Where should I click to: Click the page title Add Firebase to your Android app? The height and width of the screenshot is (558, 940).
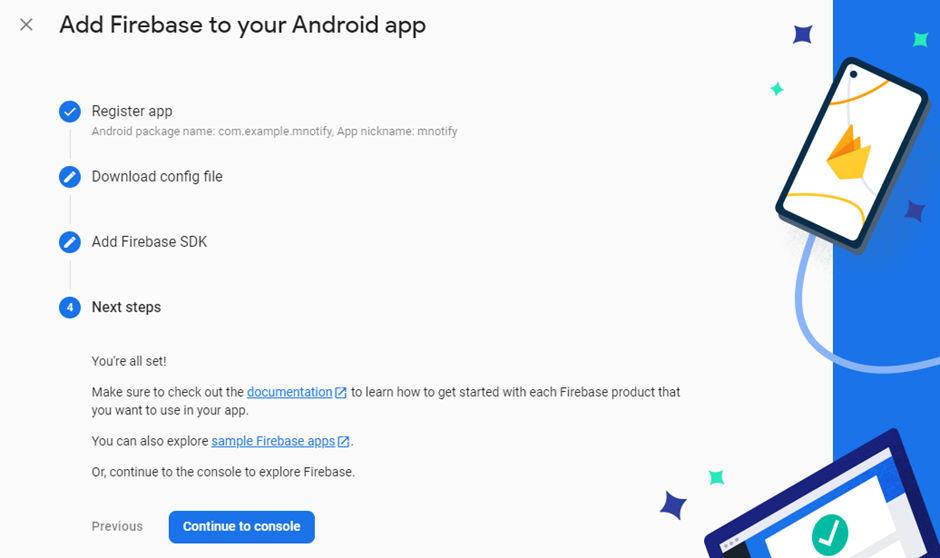(242, 25)
